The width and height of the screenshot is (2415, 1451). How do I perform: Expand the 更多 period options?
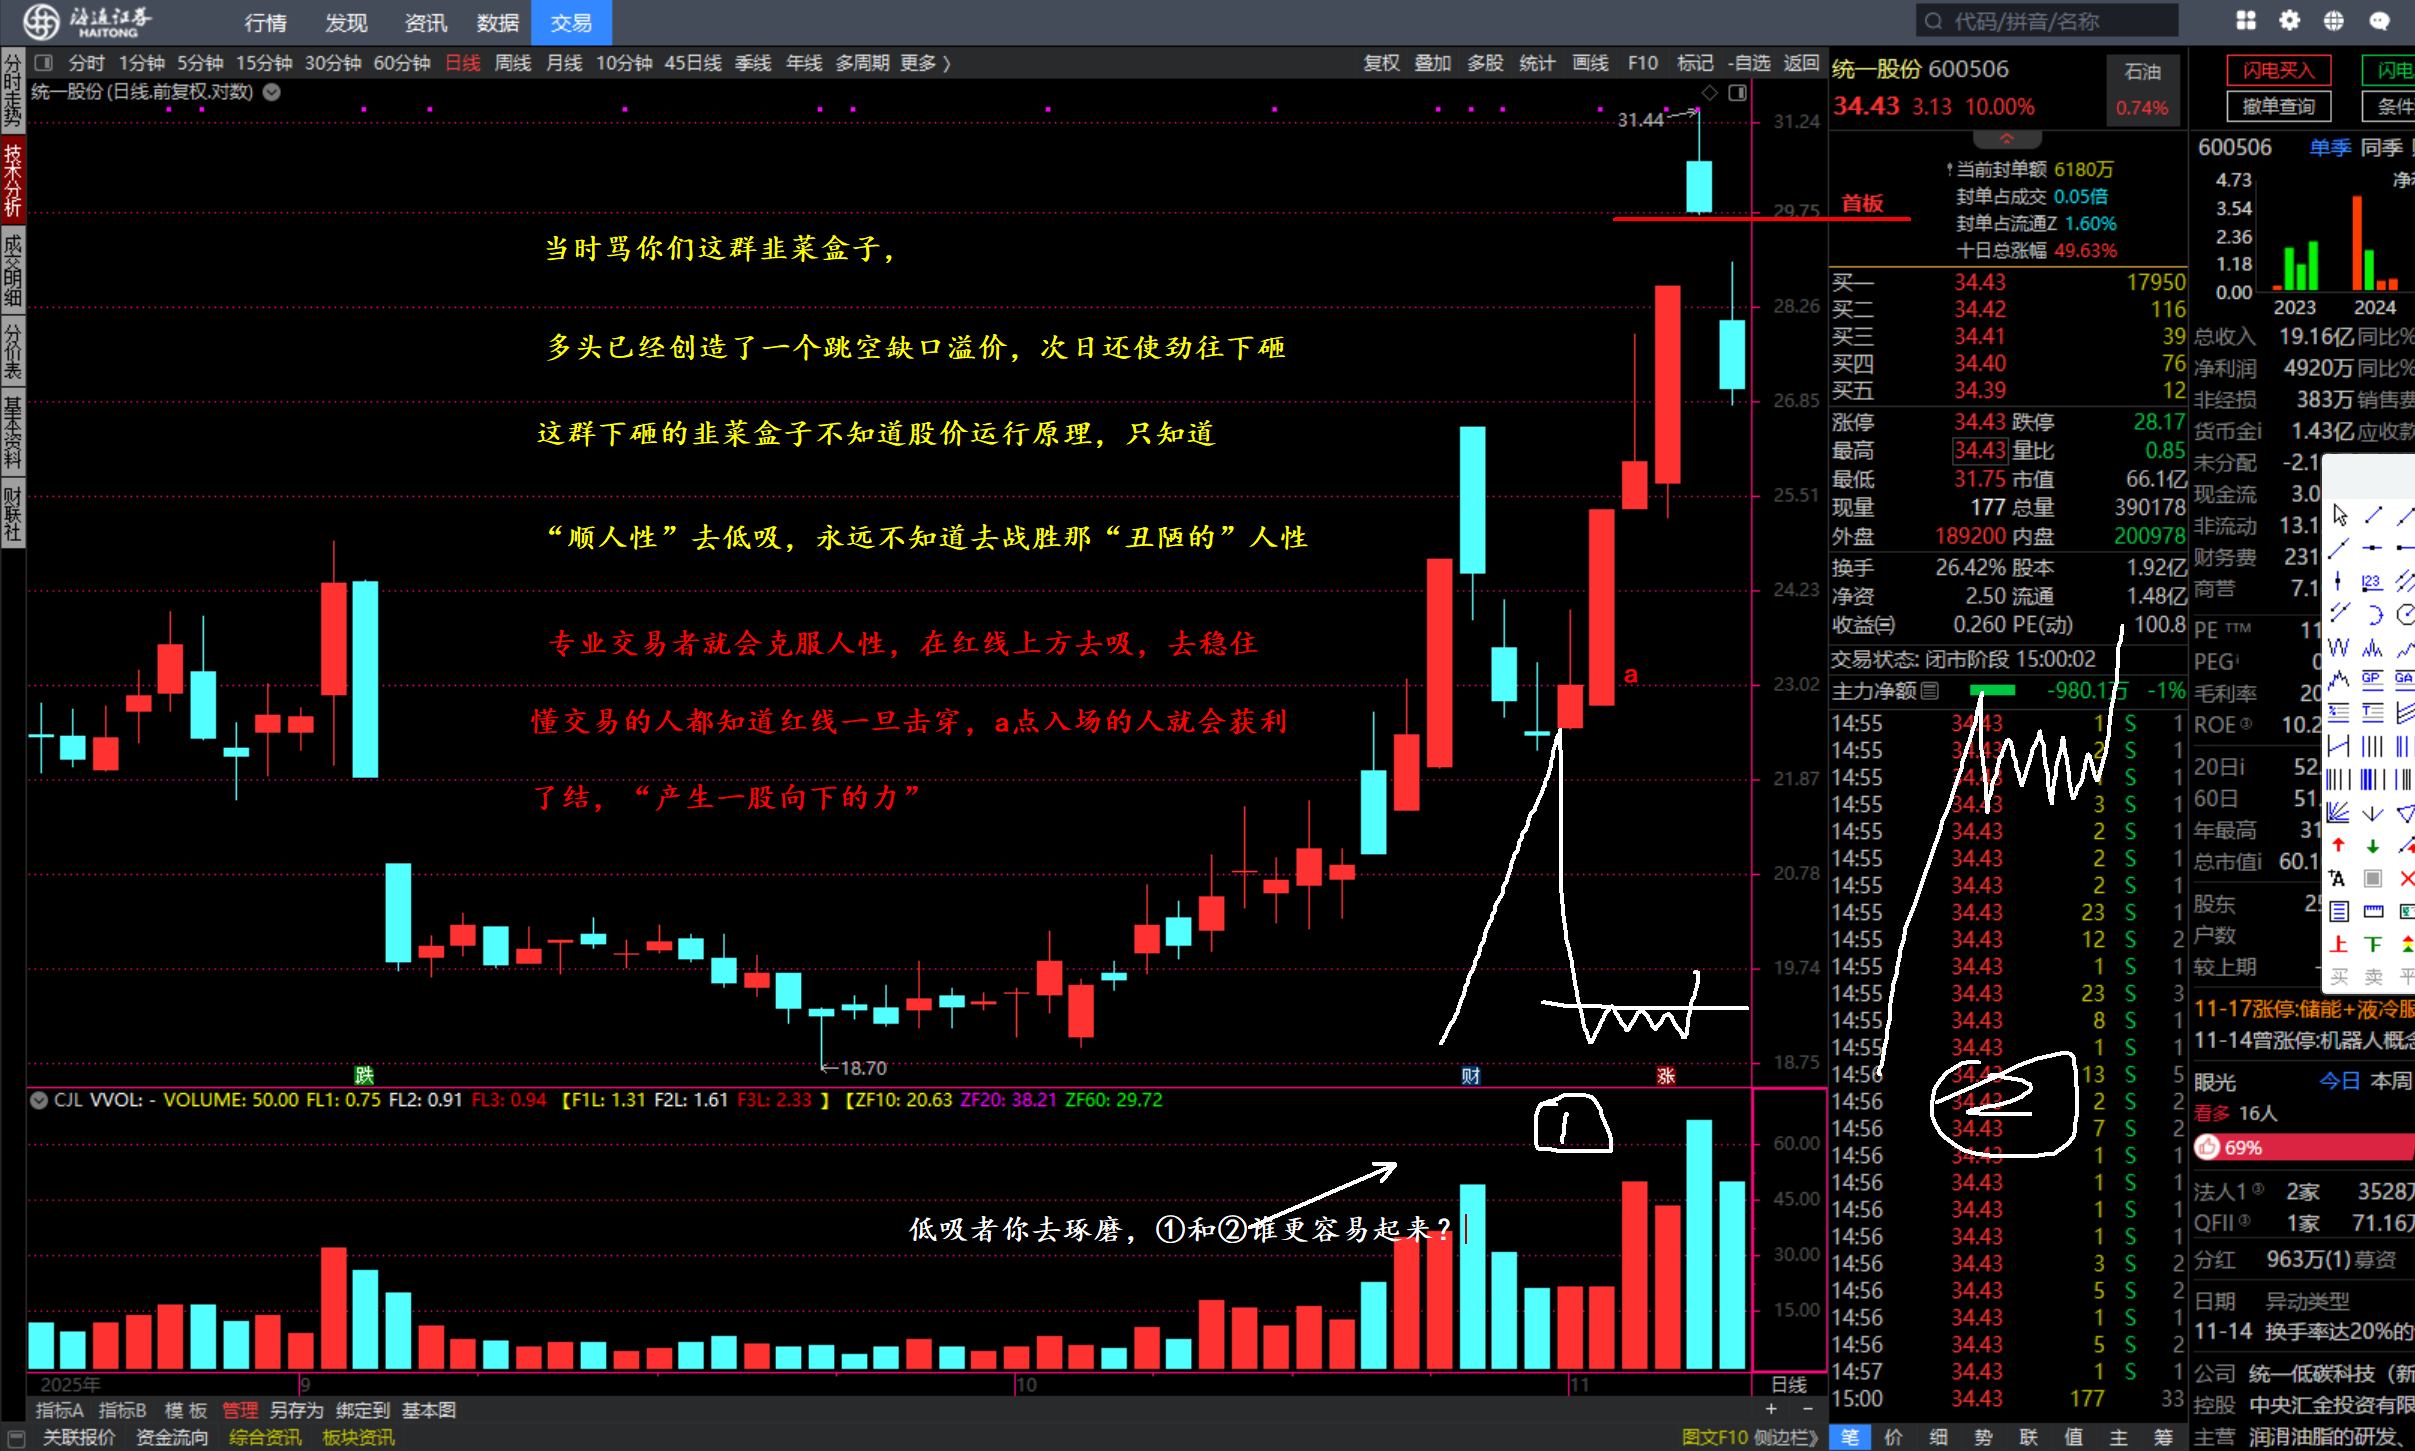pyautogui.click(x=925, y=63)
